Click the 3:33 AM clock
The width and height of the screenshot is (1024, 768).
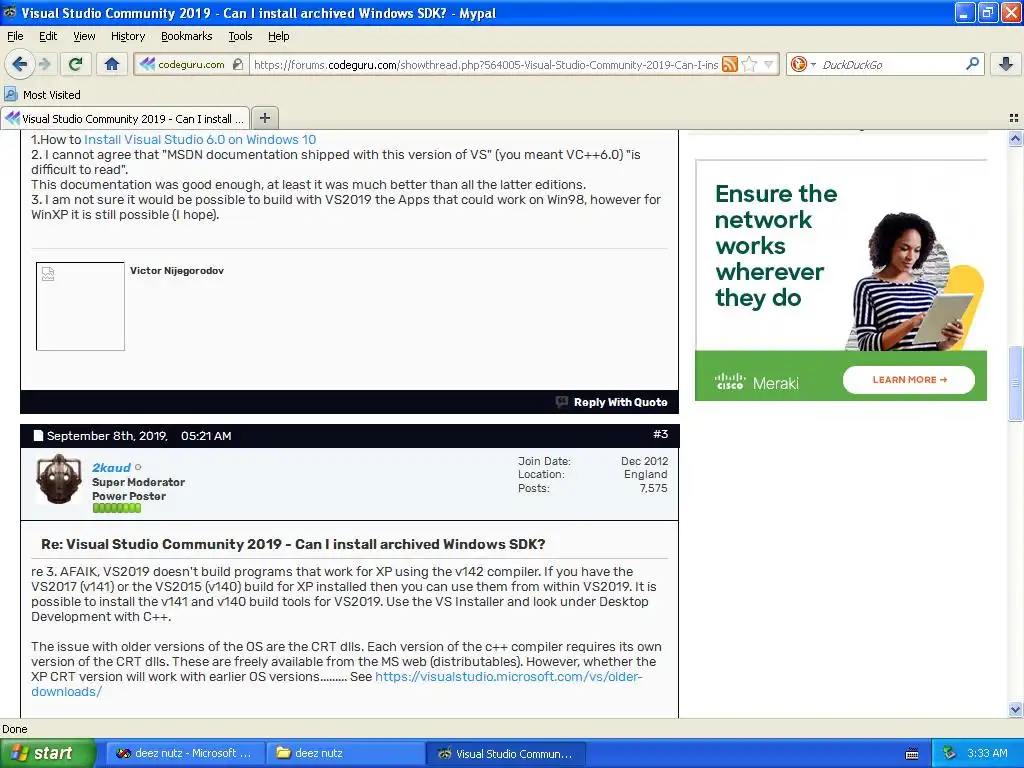pos(987,753)
